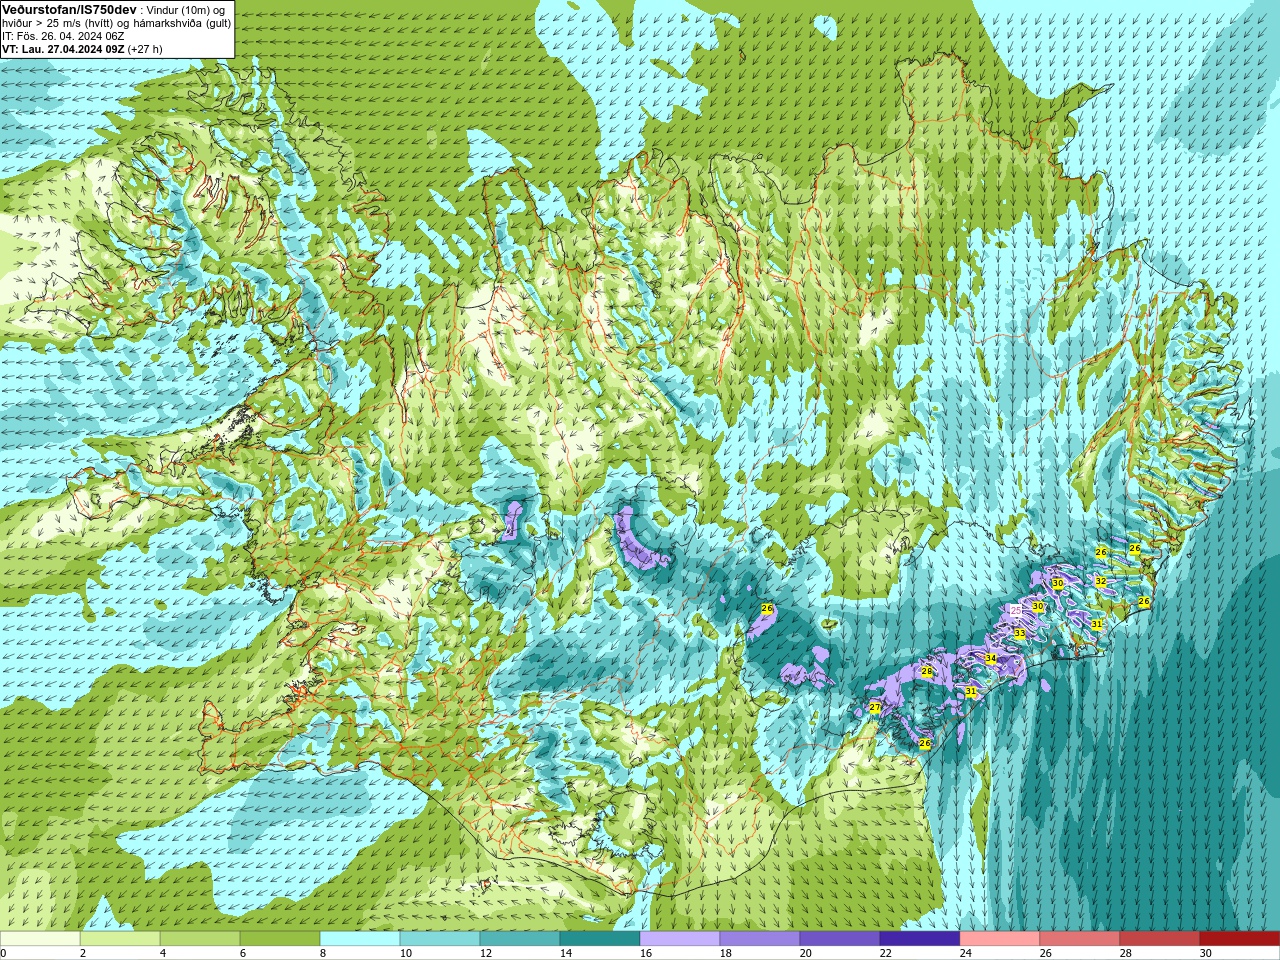Click the "6" label on the legend scale
Image resolution: width=1280 pixels, height=960 pixels.
coord(242,953)
